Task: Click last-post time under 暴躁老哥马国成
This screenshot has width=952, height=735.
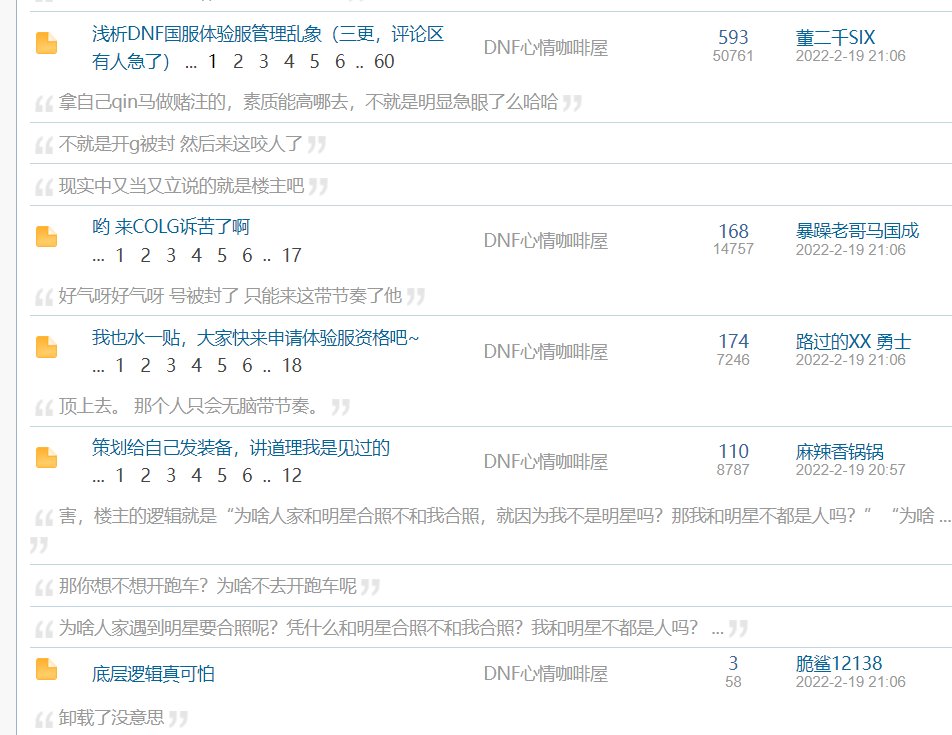Action: pos(850,249)
